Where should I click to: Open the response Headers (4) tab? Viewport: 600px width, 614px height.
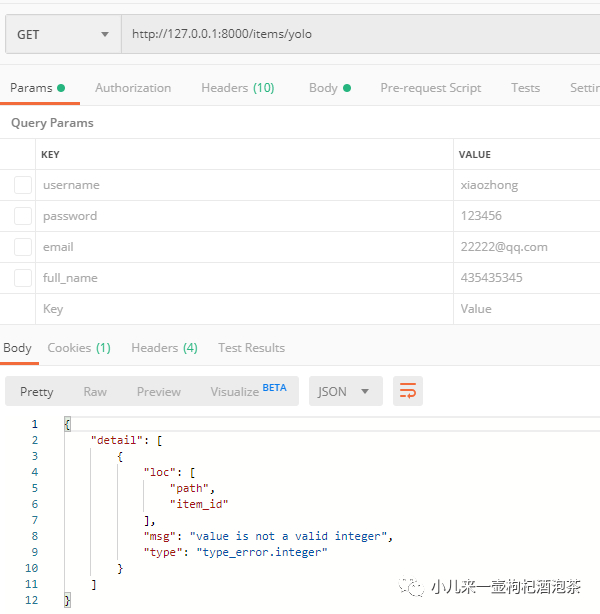click(164, 348)
